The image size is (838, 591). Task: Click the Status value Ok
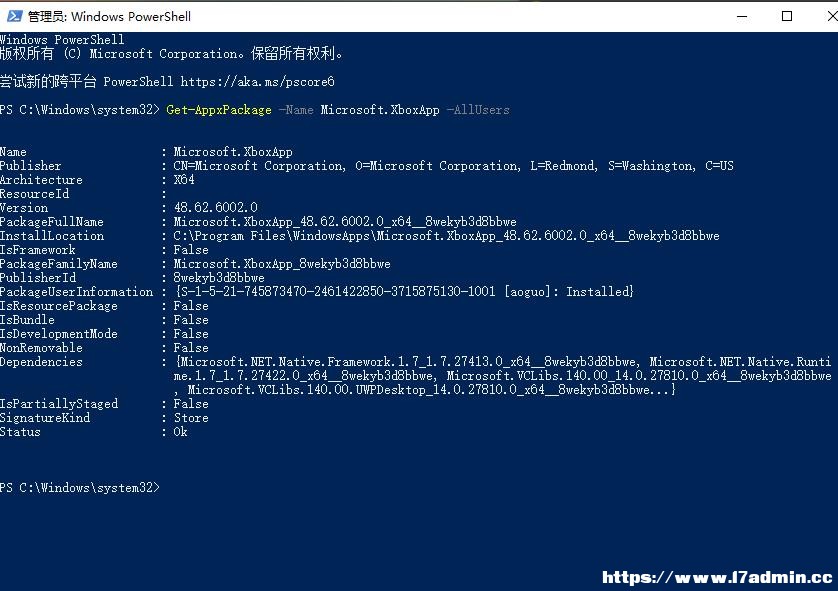[x=180, y=432]
